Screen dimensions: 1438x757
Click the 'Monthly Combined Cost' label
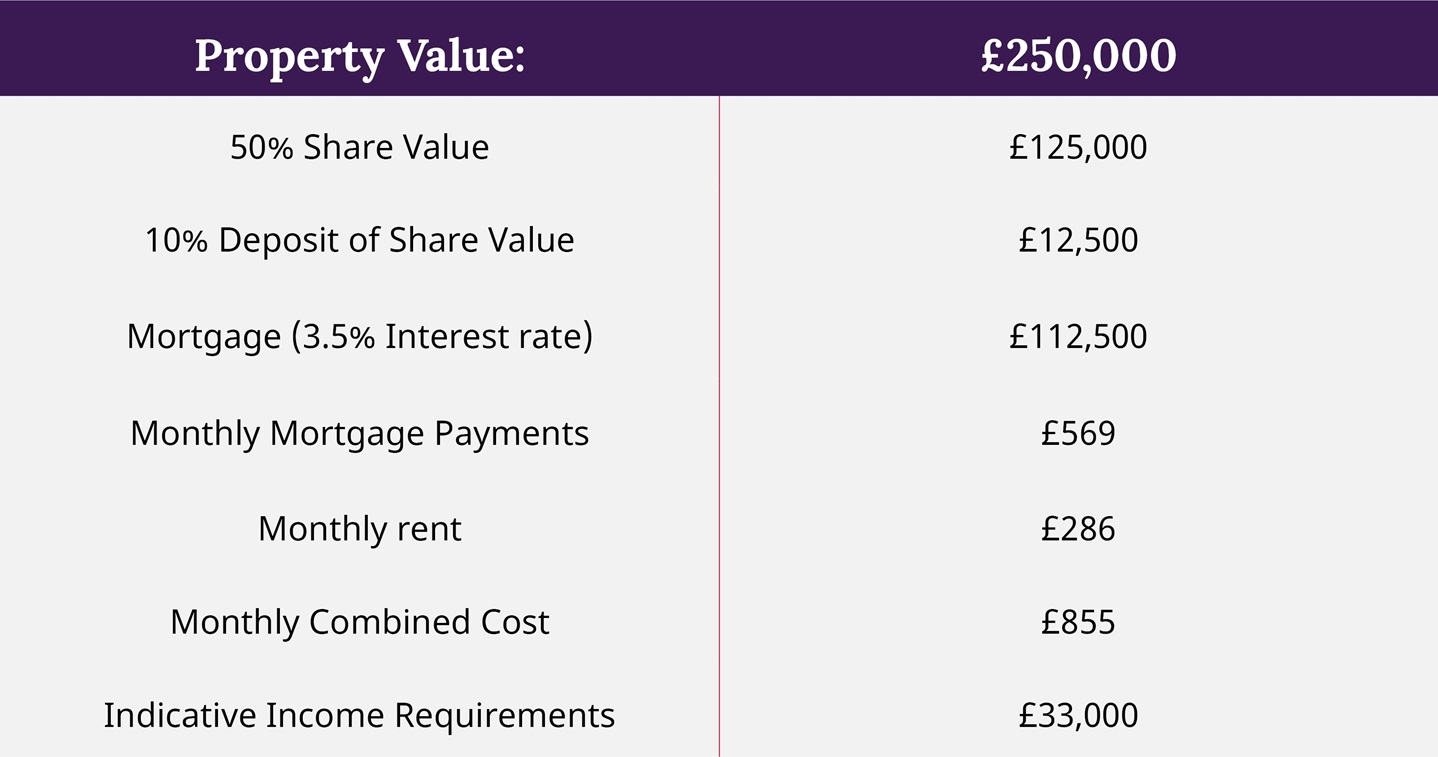coord(359,622)
